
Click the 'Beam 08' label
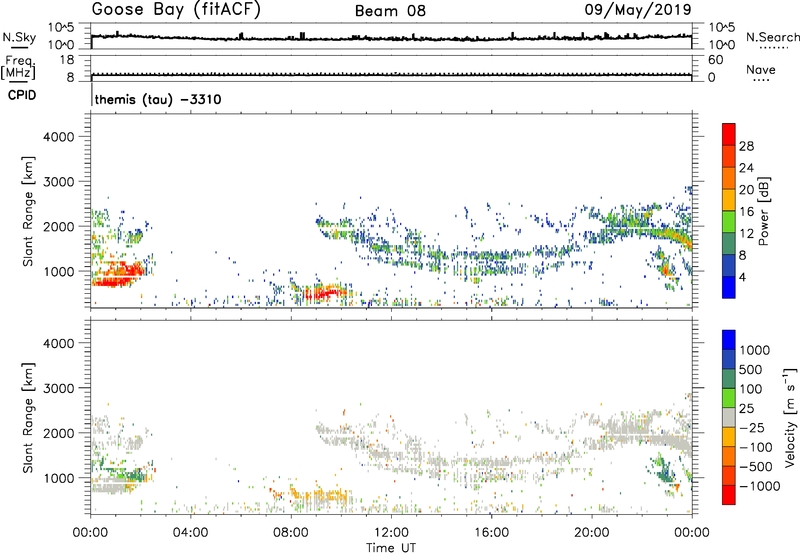390,11
